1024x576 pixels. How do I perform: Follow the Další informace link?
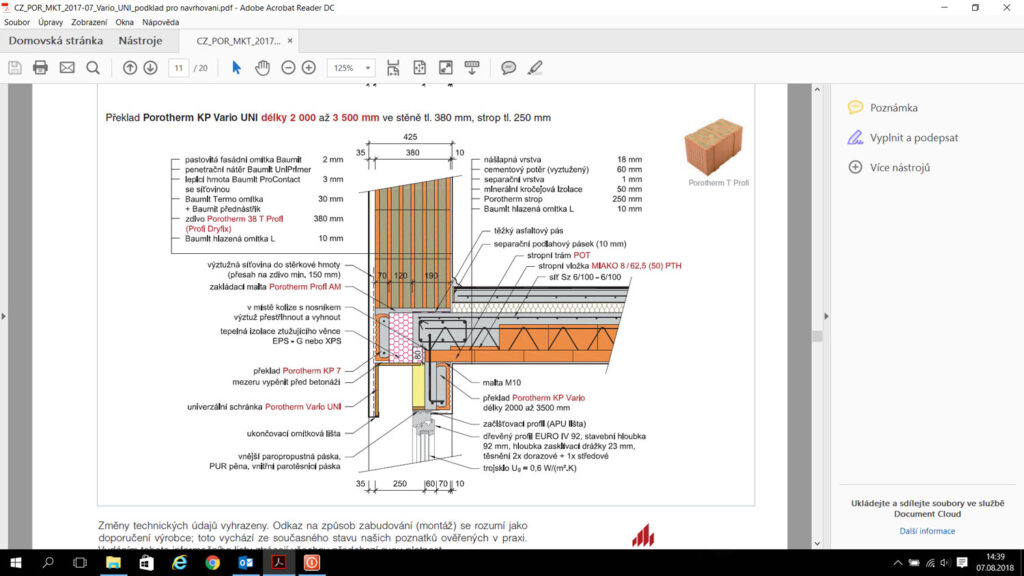(927, 531)
